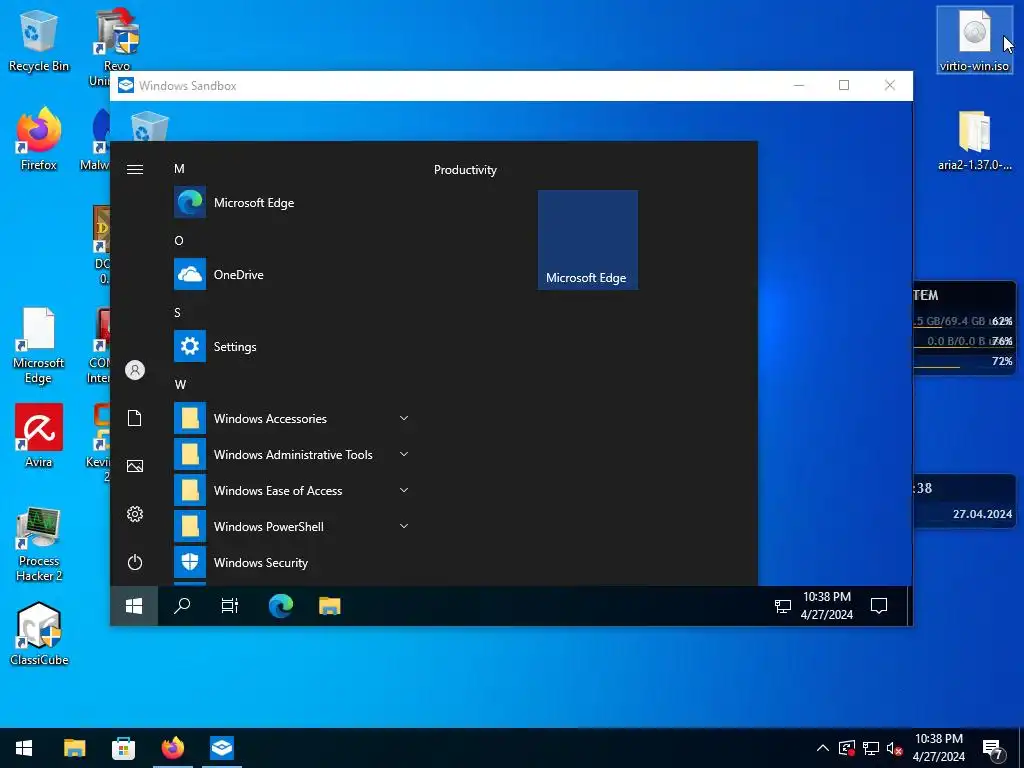Click the host taskbar clock

[x=938, y=748]
